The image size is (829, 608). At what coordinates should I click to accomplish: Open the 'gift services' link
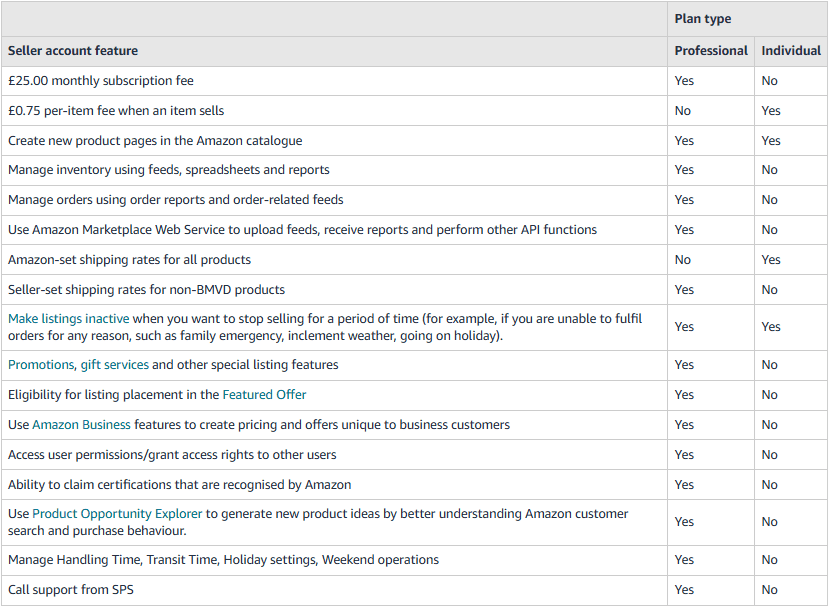(x=114, y=365)
